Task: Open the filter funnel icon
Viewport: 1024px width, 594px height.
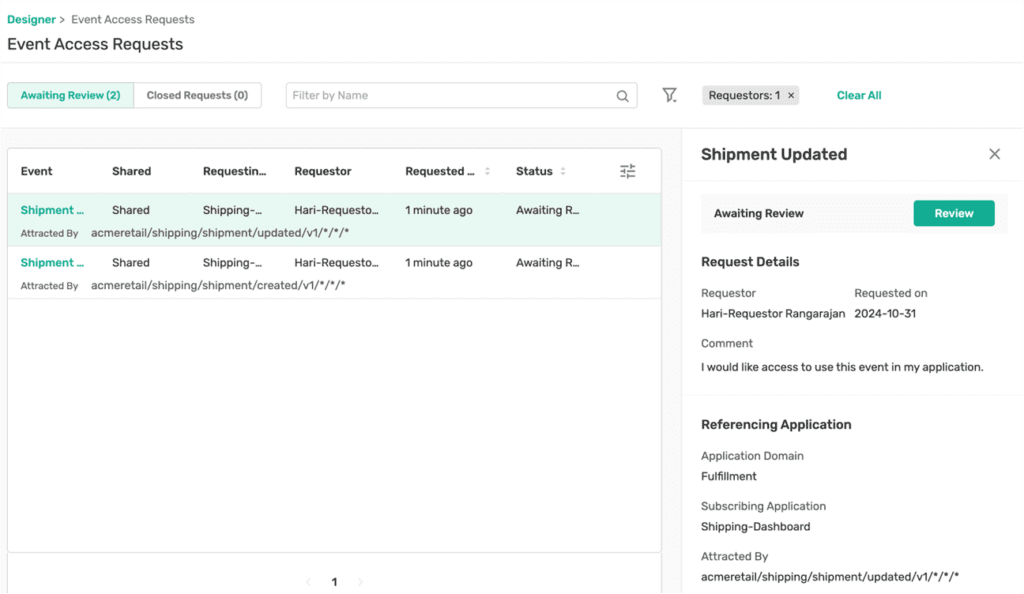Action: (x=670, y=95)
